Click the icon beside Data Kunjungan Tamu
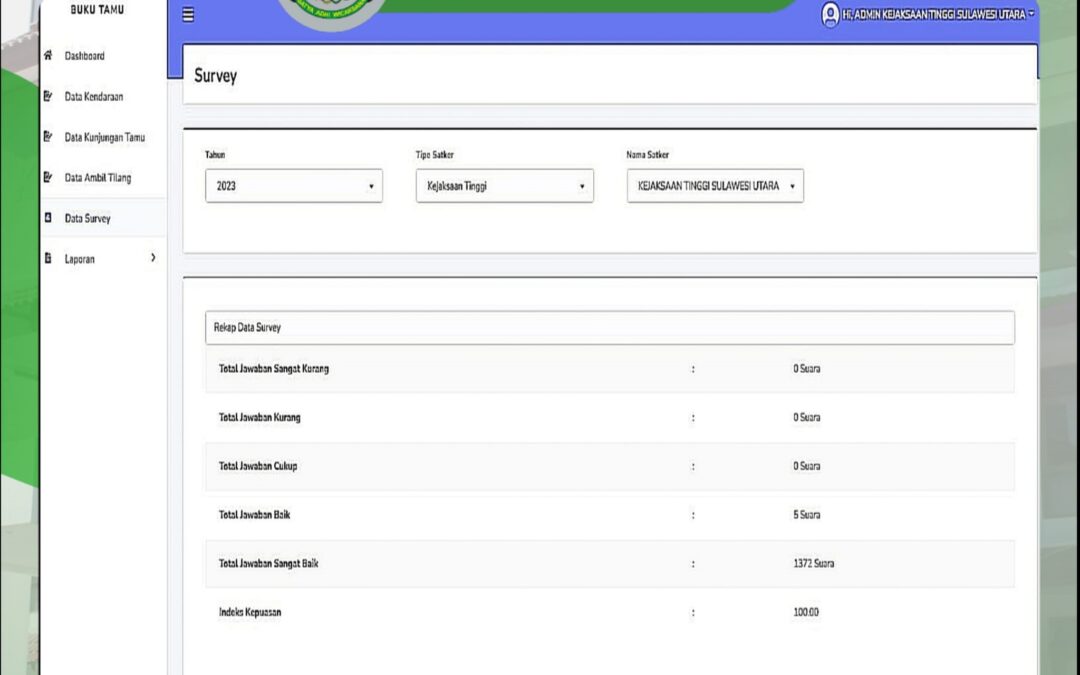This screenshot has width=1080, height=675. (x=48, y=137)
